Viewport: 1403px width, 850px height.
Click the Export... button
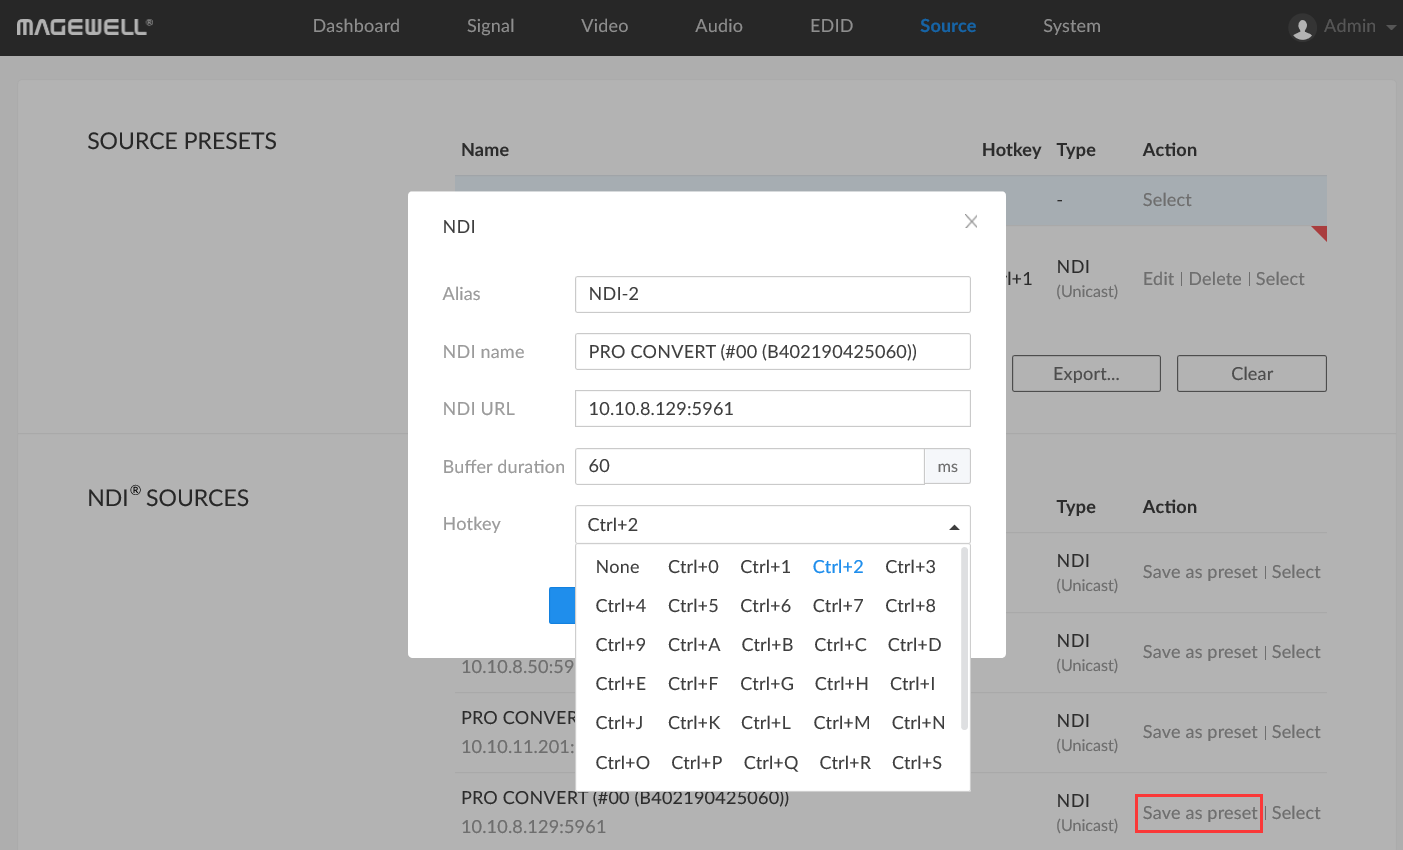[x=1086, y=374]
